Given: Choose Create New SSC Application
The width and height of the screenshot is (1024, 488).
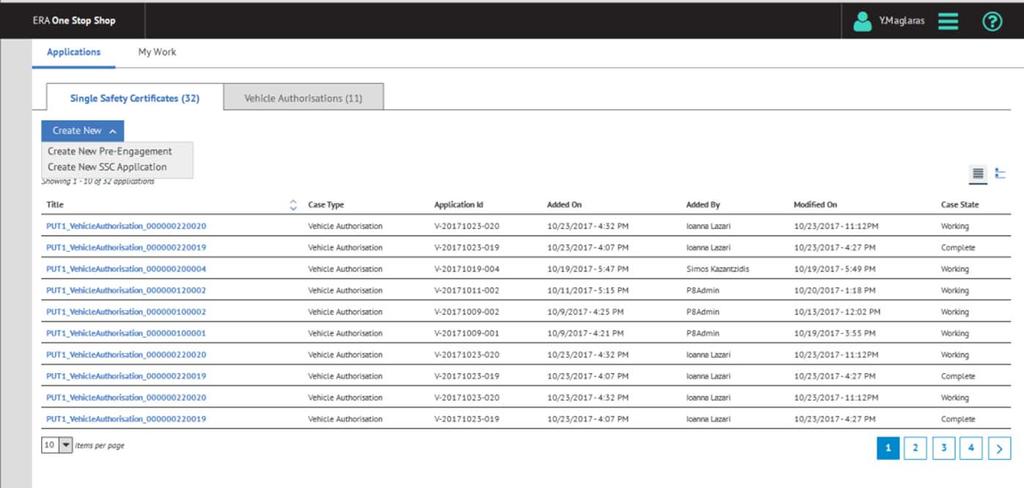Looking at the screenshot, I should (107, 167).
